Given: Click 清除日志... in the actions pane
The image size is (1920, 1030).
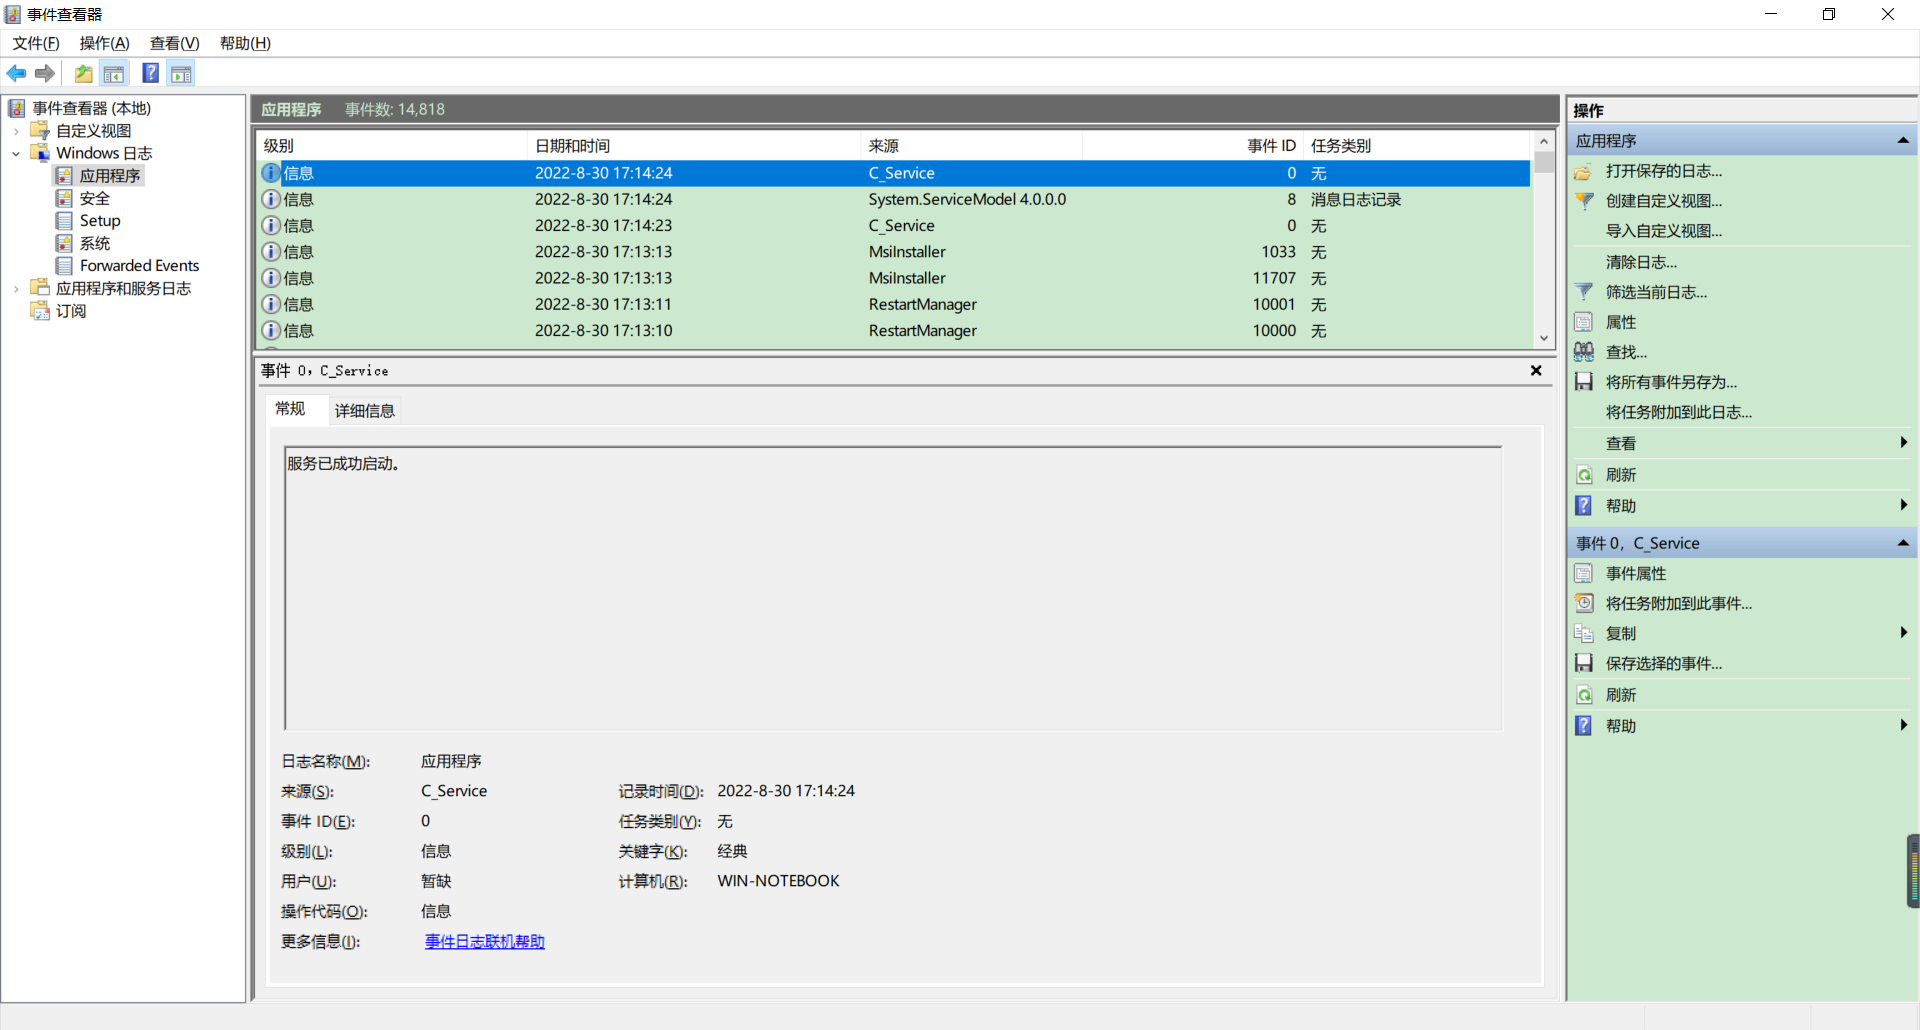Looking at the screenshot, I should 1641,262.
